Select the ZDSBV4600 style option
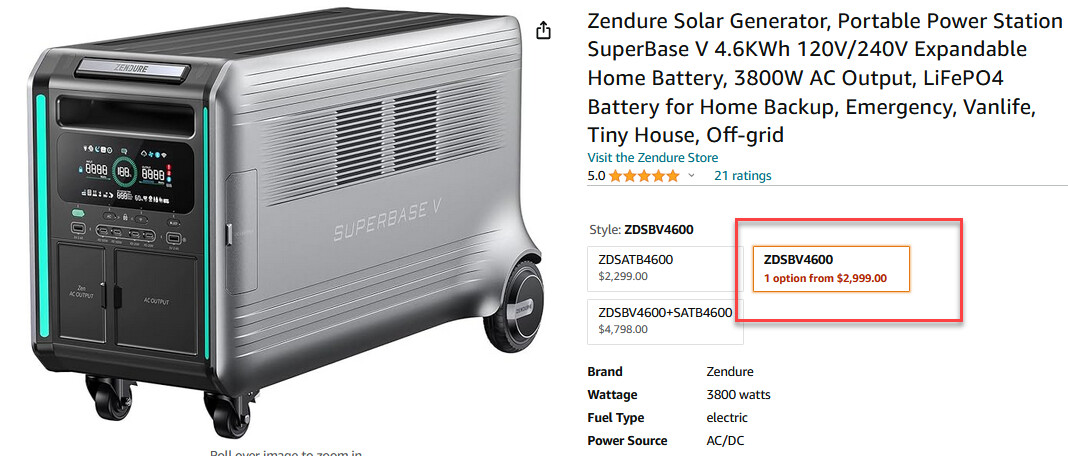Viewport: 1068px width, 456px height. pos(831,269)
